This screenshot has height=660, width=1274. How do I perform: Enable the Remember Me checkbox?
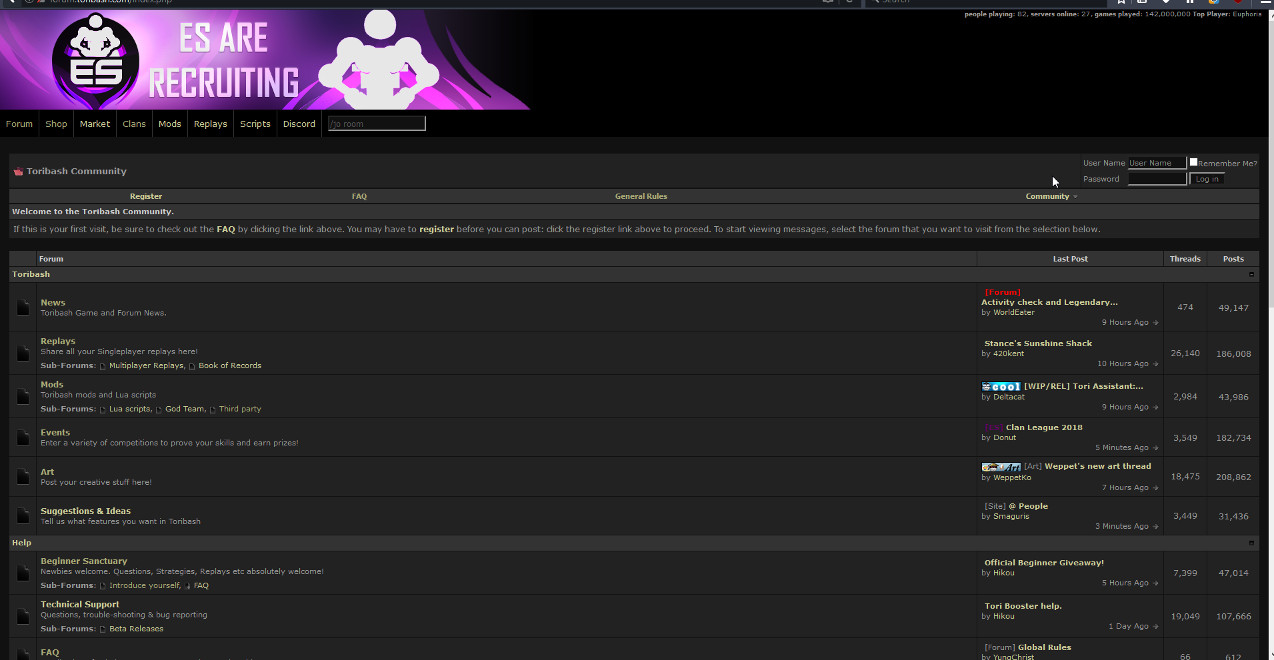(1192, 162)
